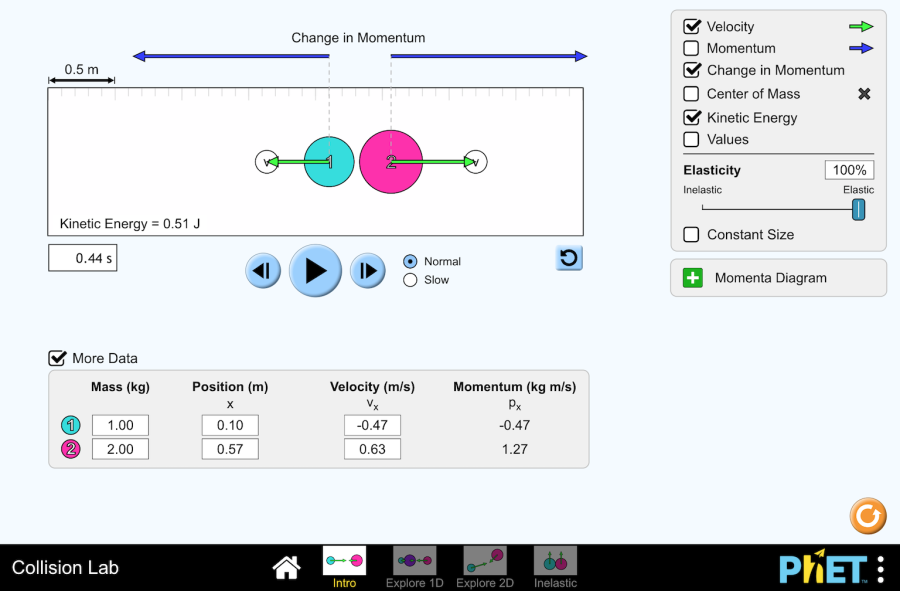Viewport: 900px width, 591px height.
Task: Open the PhET menu three-dots icon
Action: click(x=880, y=568)
